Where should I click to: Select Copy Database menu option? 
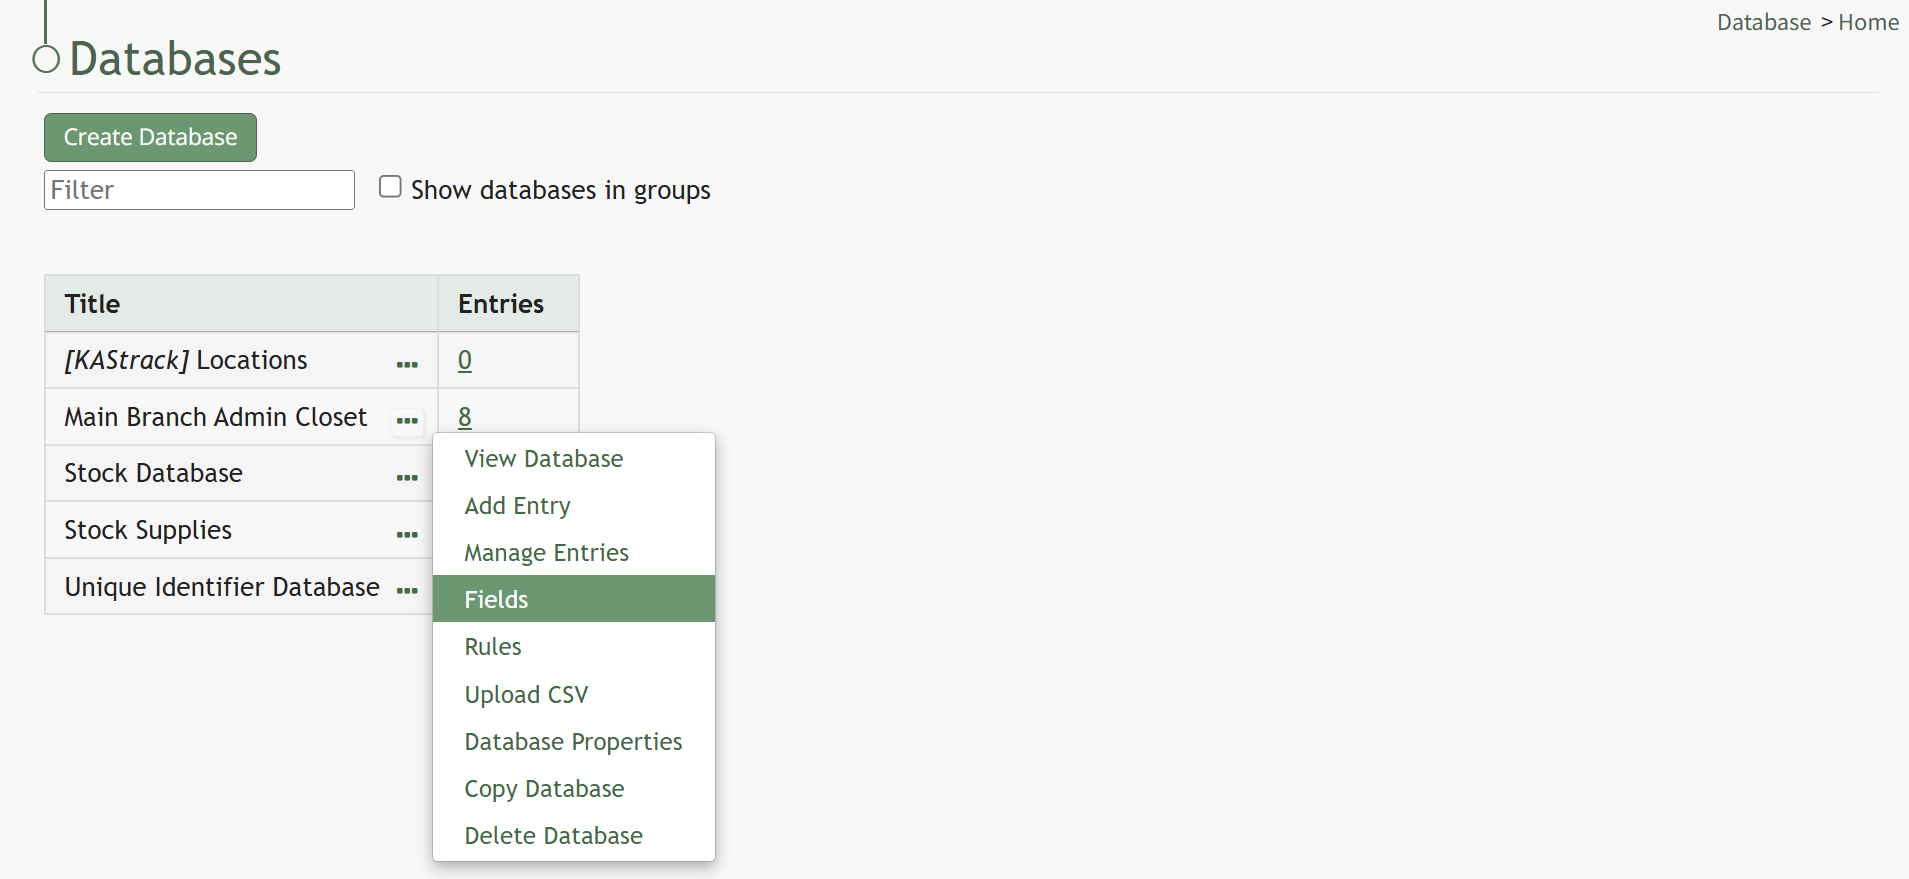(x=574, y=788)
